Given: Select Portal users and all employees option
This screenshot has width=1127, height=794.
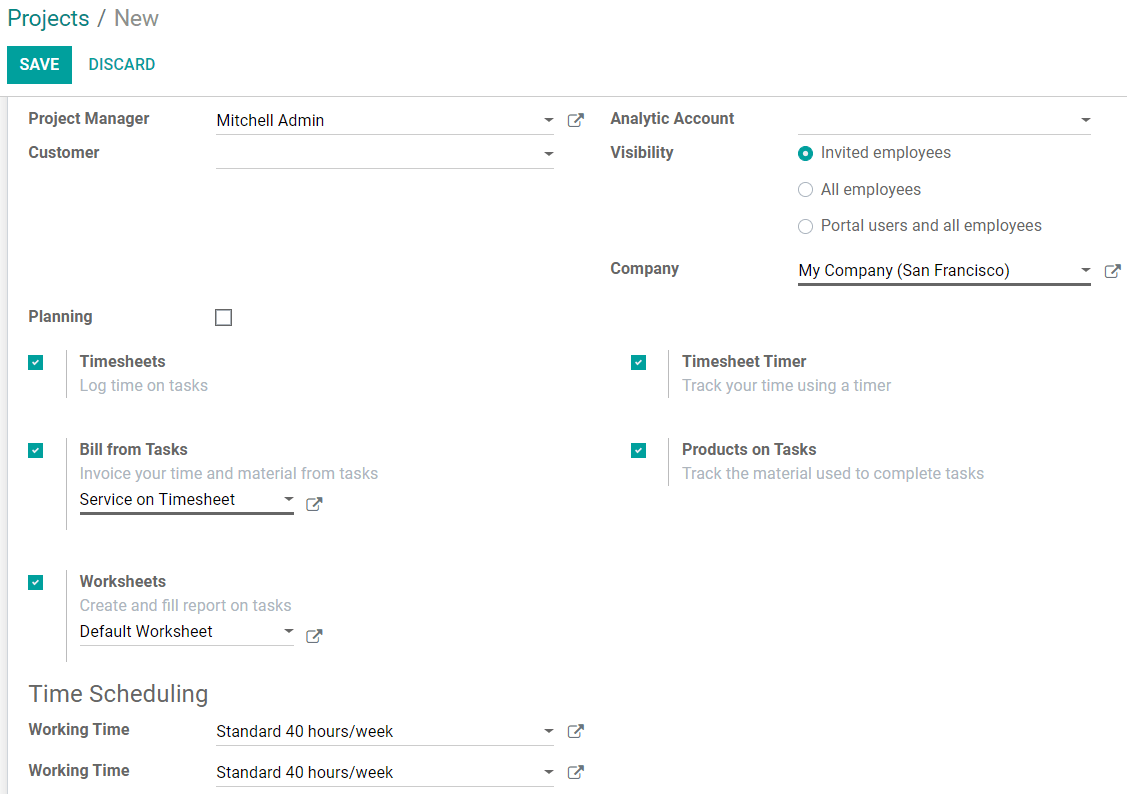Looking at the screenshot, I should [x=805, y=226].
